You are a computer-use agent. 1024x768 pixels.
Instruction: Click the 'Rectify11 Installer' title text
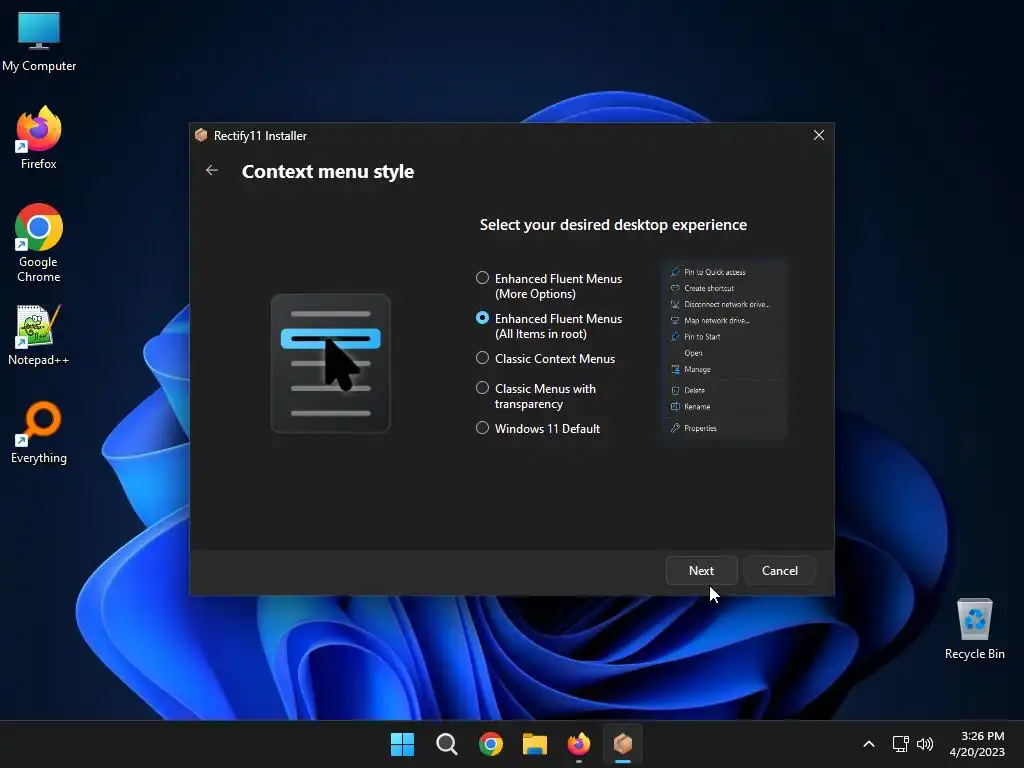coord(260,136)
